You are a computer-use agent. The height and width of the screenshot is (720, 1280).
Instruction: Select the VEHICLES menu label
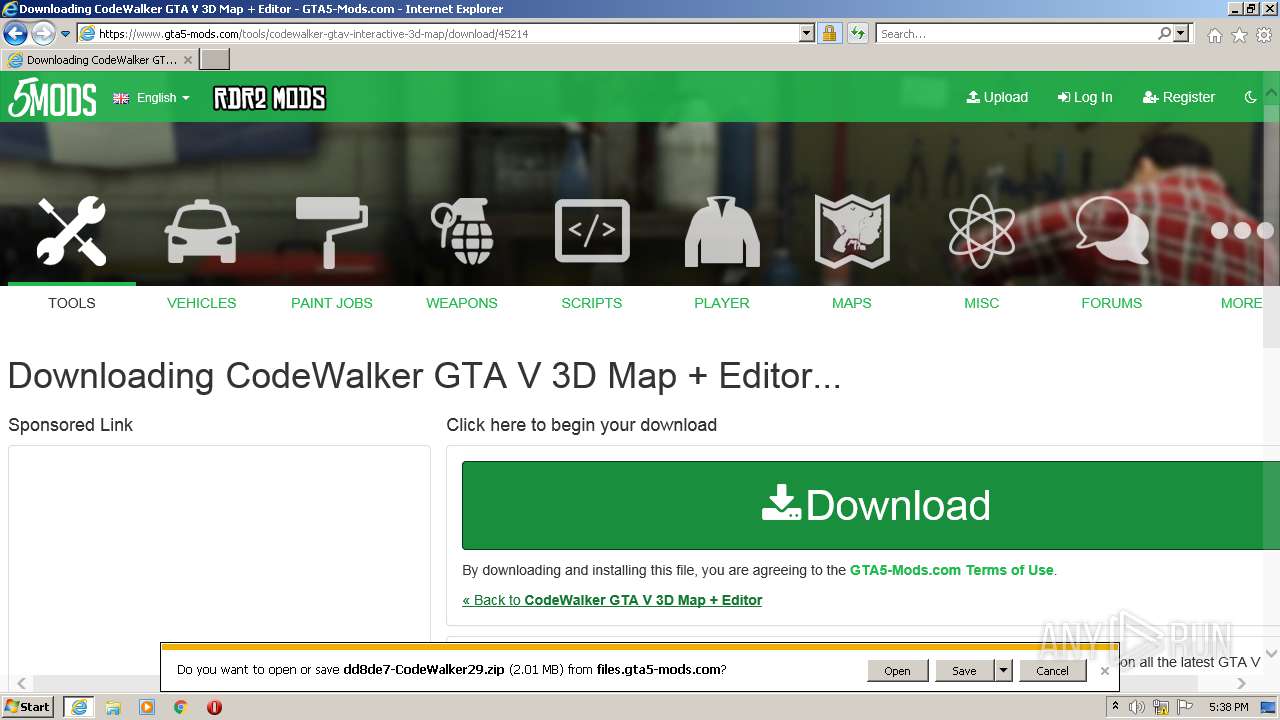coord(202,303)
